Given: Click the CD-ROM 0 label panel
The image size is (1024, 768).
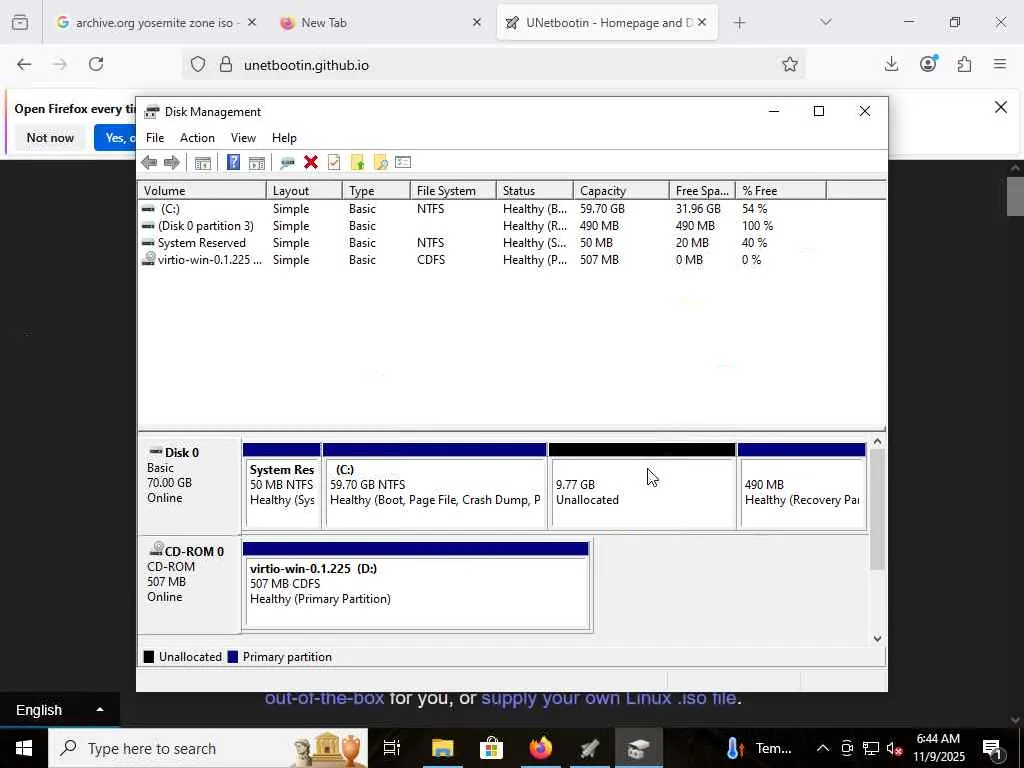Looking at the screenshot, I should coord(189,585).
